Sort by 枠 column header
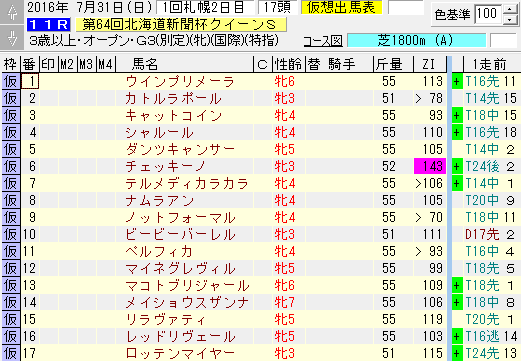This screenshot has height=361, width=521. [x=10, y=64]
